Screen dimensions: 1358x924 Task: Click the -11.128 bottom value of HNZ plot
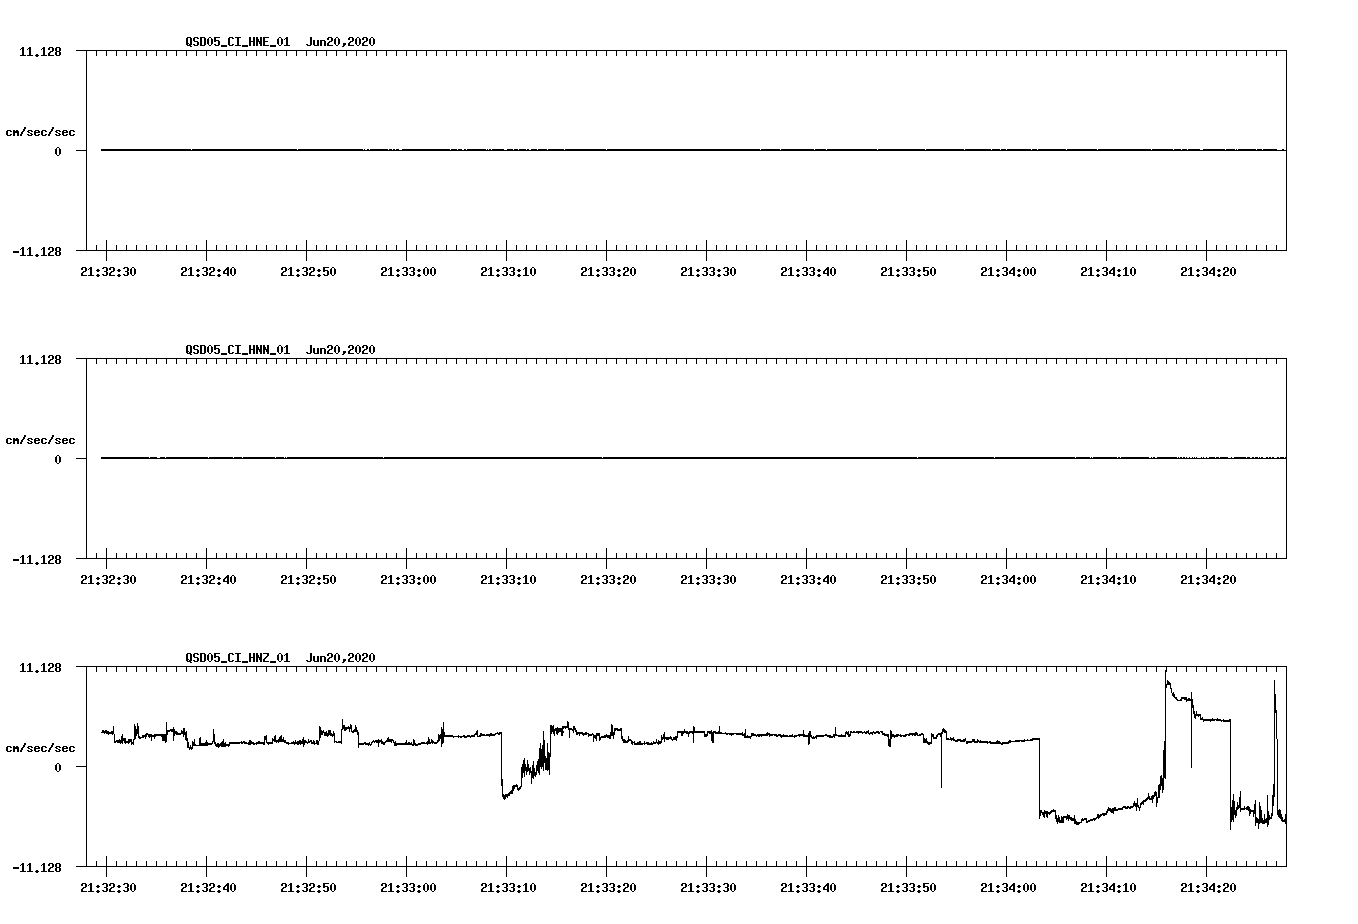(37, 868)
